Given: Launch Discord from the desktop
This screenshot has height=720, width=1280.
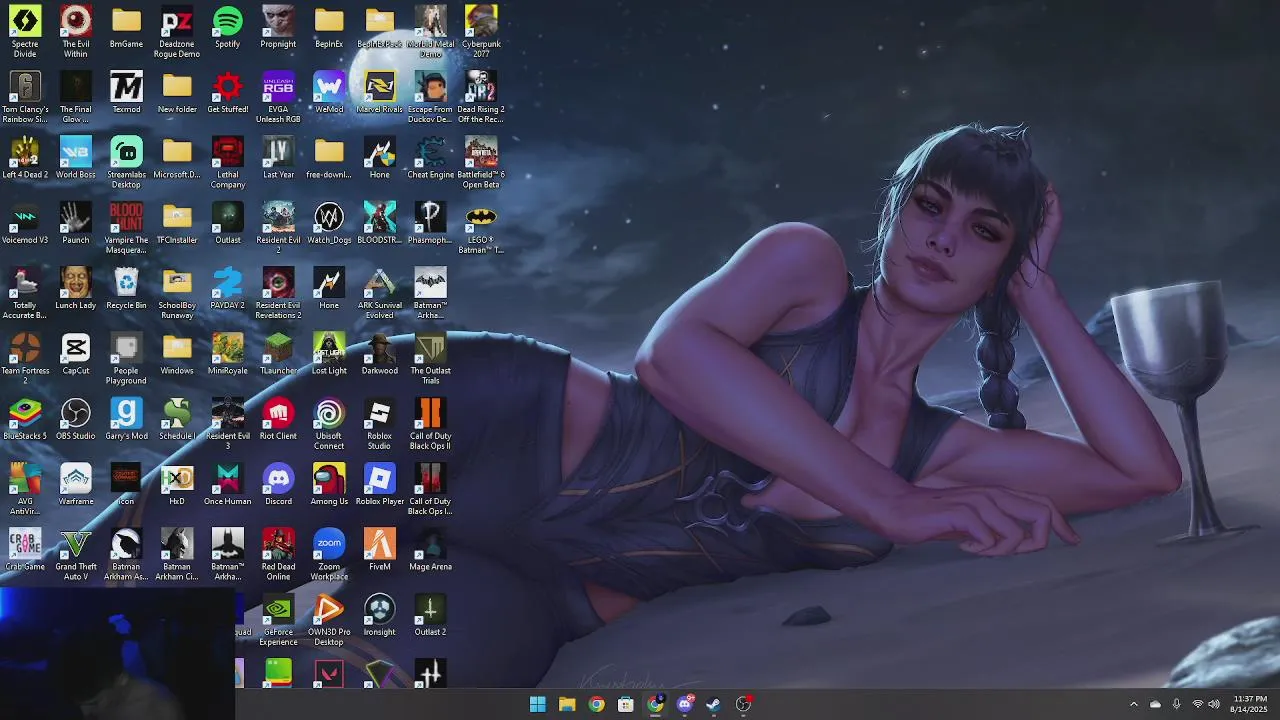Looking at the screenshot, I should point(278,484).
